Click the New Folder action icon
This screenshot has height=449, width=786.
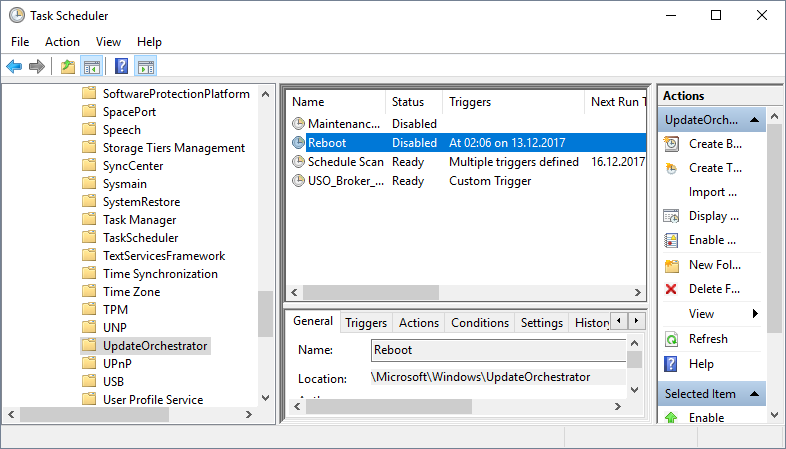tap(670, 265)
